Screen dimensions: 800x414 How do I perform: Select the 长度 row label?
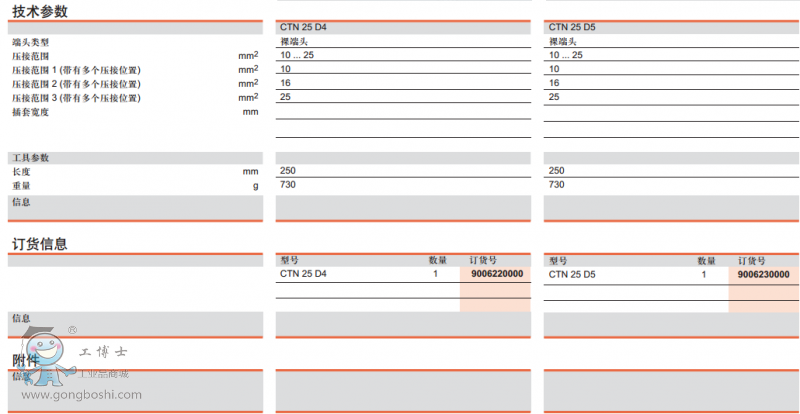(x=21, y=172)
